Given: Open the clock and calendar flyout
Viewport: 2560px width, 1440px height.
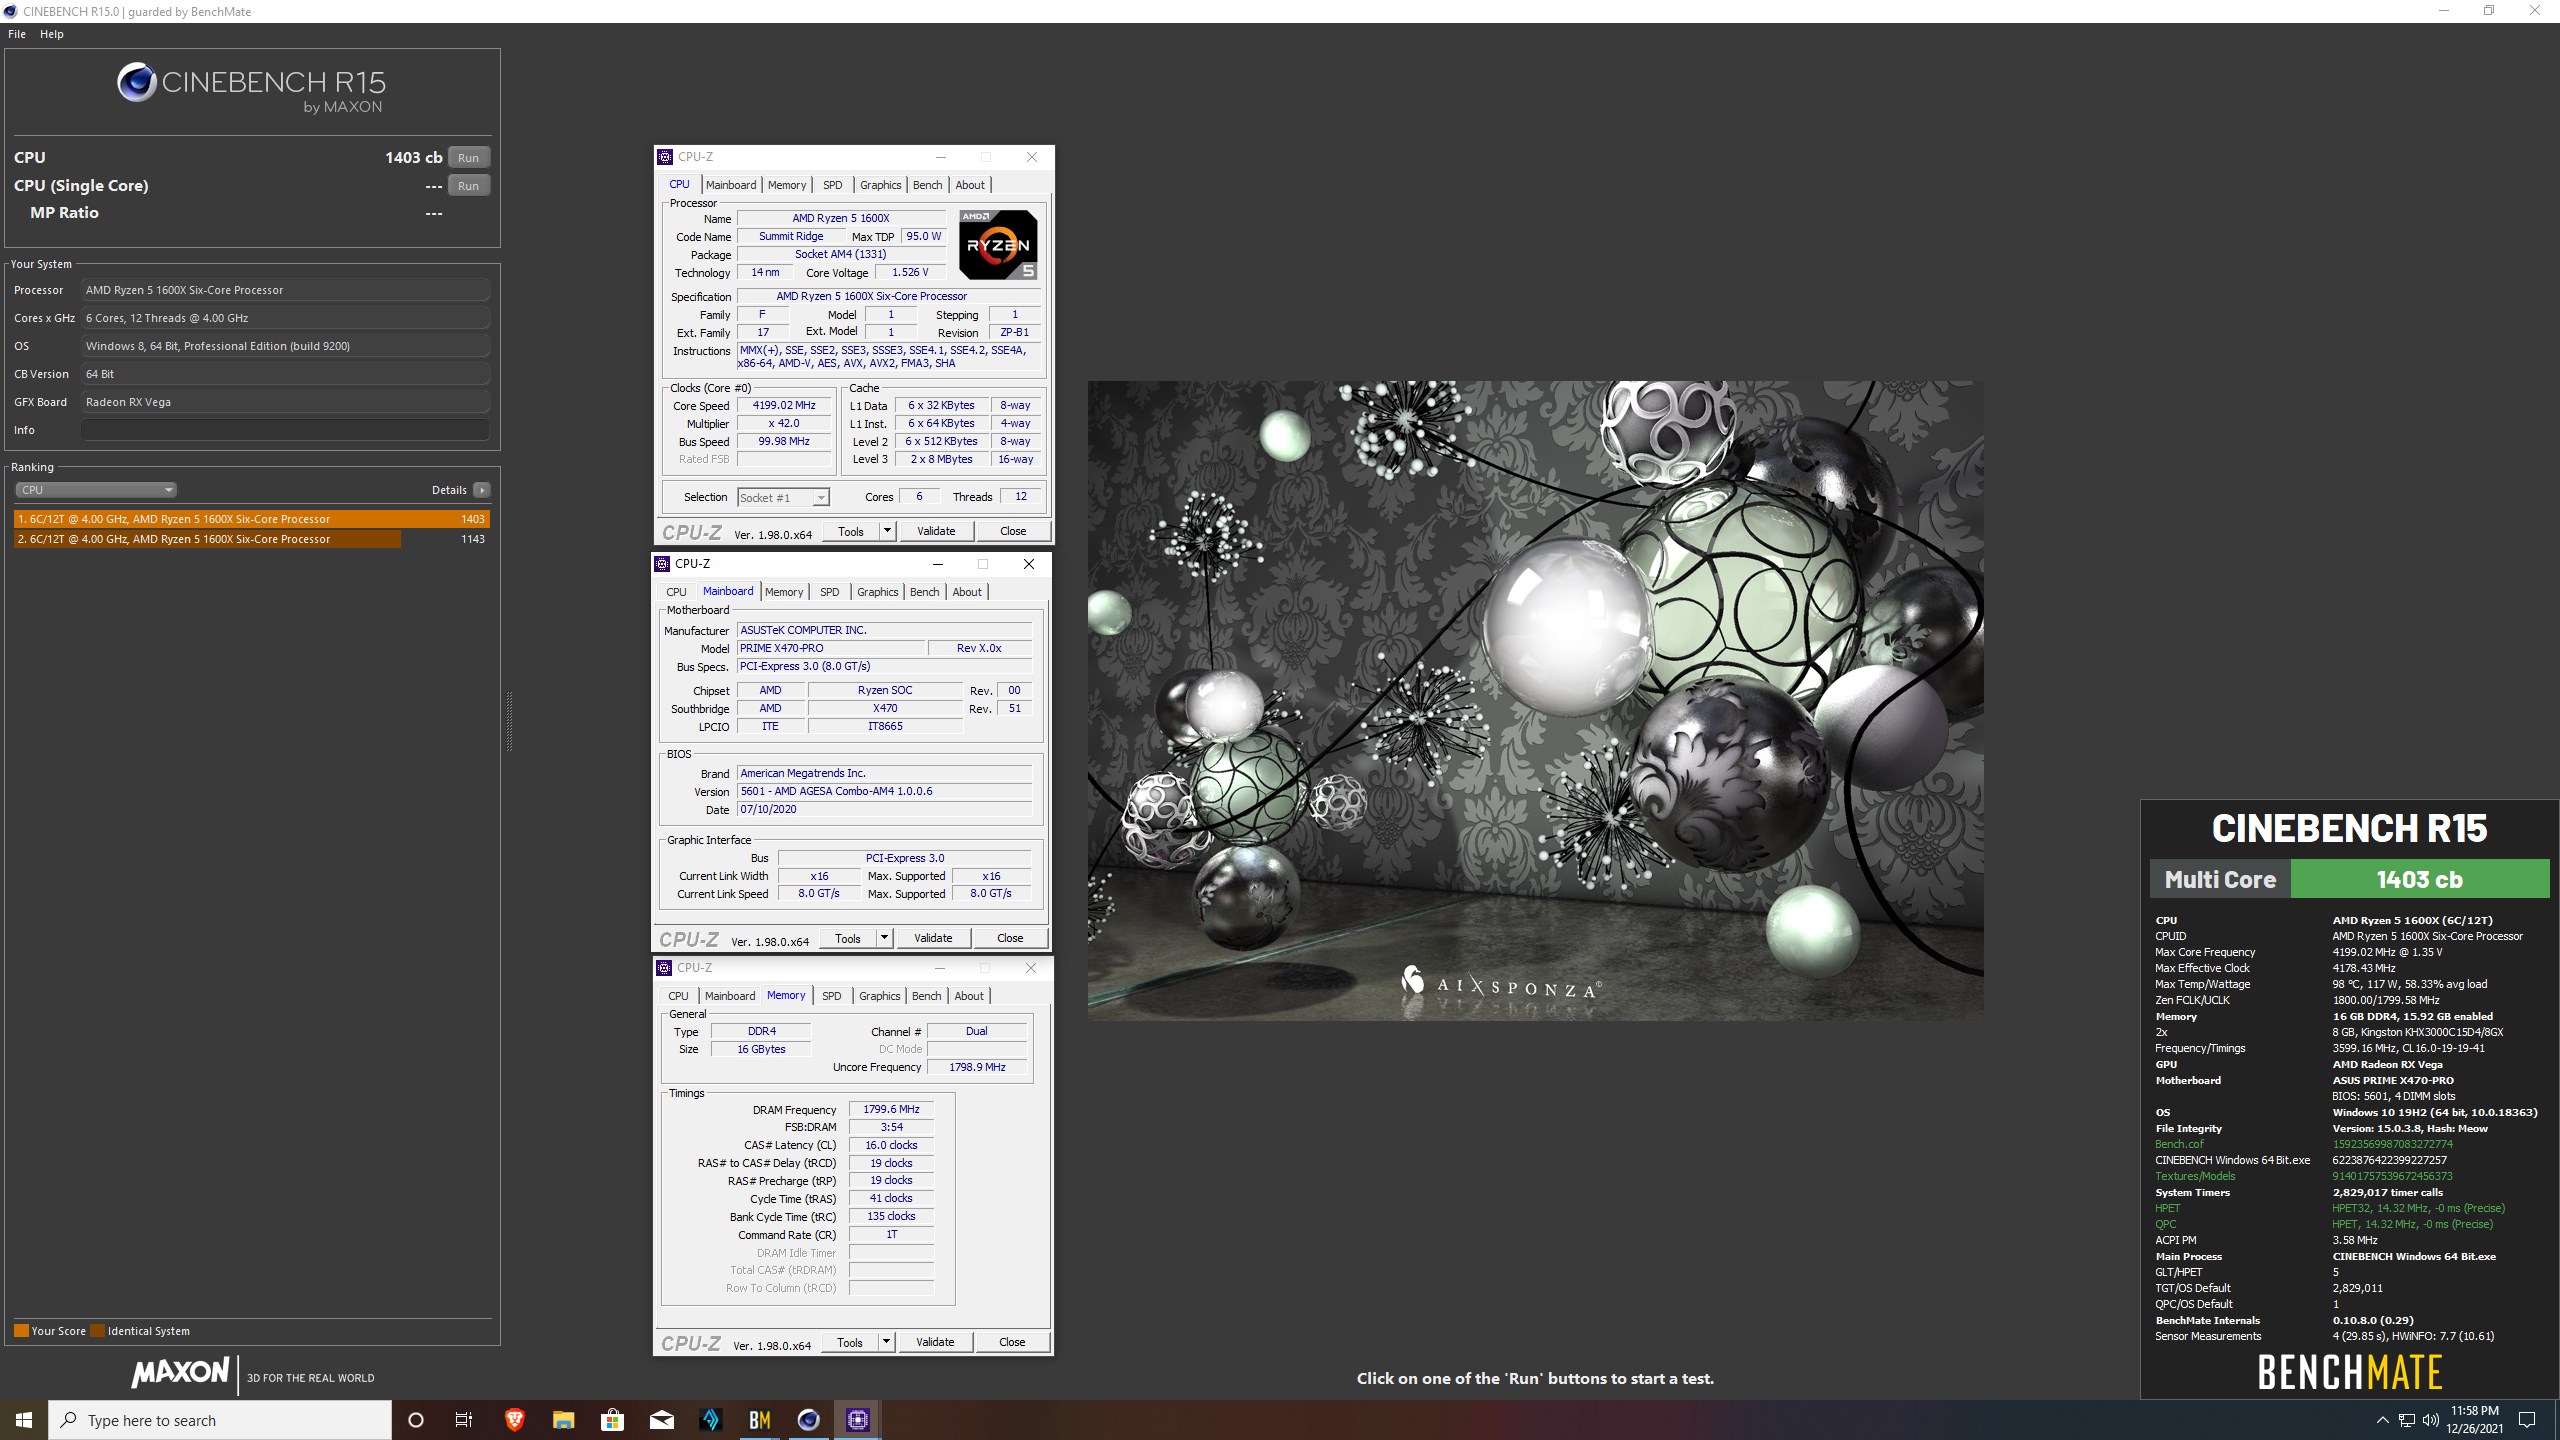Looking at the screenshot, I should [2474, 1420].
